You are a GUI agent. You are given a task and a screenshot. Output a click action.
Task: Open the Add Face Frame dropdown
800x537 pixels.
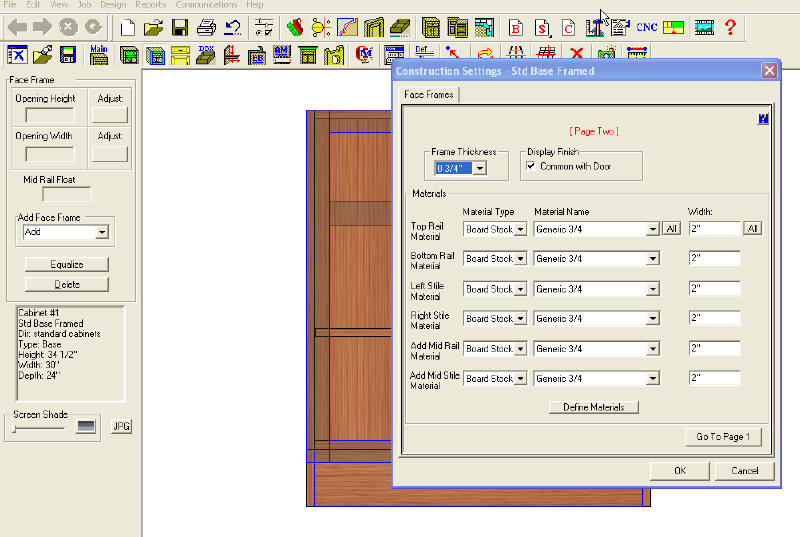click(102, 232)
